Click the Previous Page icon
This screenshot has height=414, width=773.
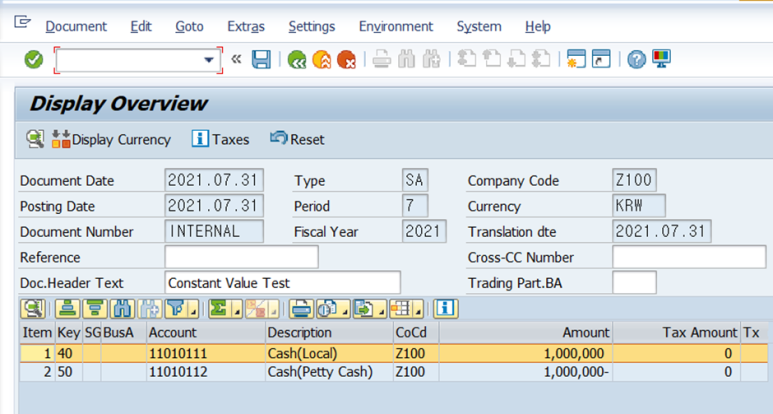point(492,59)
